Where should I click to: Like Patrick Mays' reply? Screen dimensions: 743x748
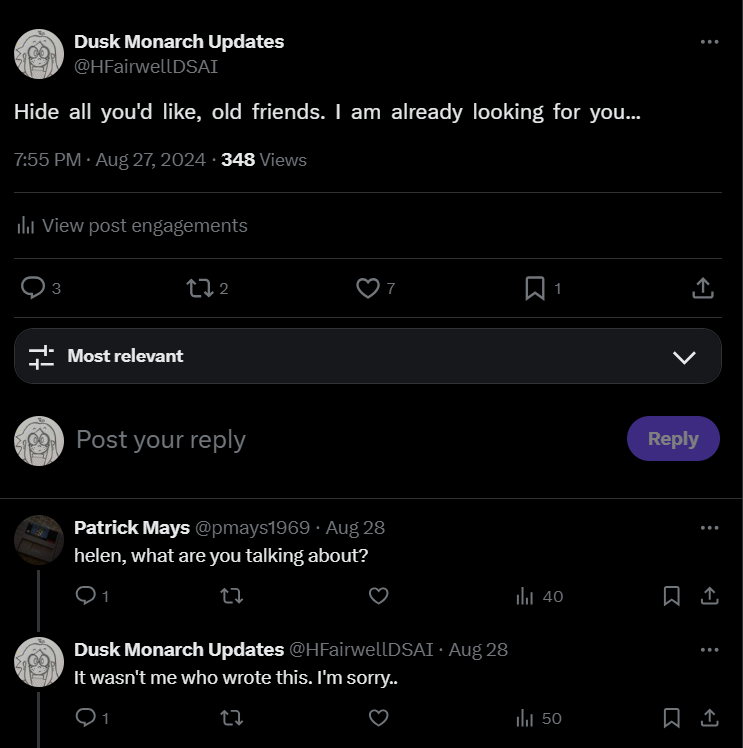pyautogui.click(x=378, y=596)
